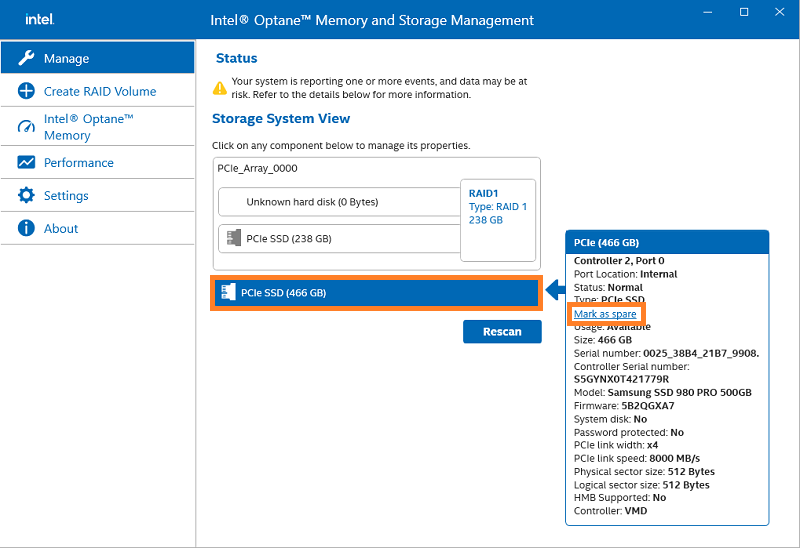Click the controller serial S5GYNX0T421779R
The image size is (800, 548).
click(621, 379)
